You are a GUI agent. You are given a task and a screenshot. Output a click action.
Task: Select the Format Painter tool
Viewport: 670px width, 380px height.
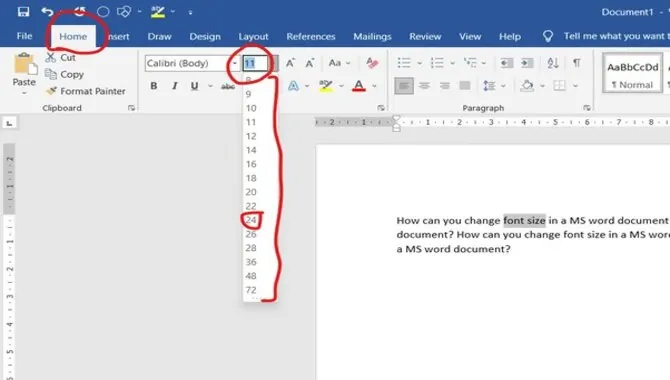86,91
